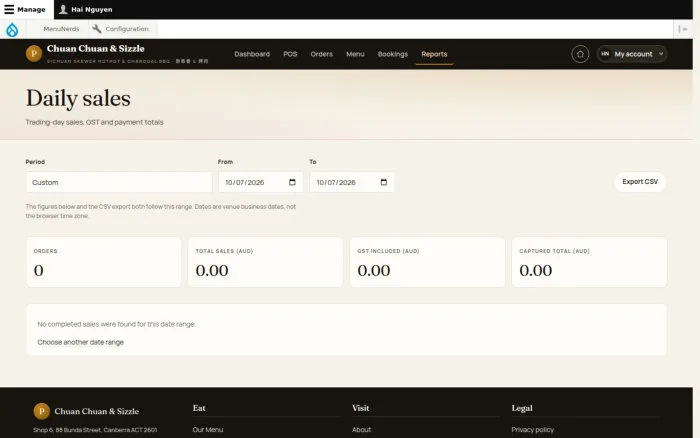Click the footer address Shop 6, 88 Bunda Street

point(95,430)
